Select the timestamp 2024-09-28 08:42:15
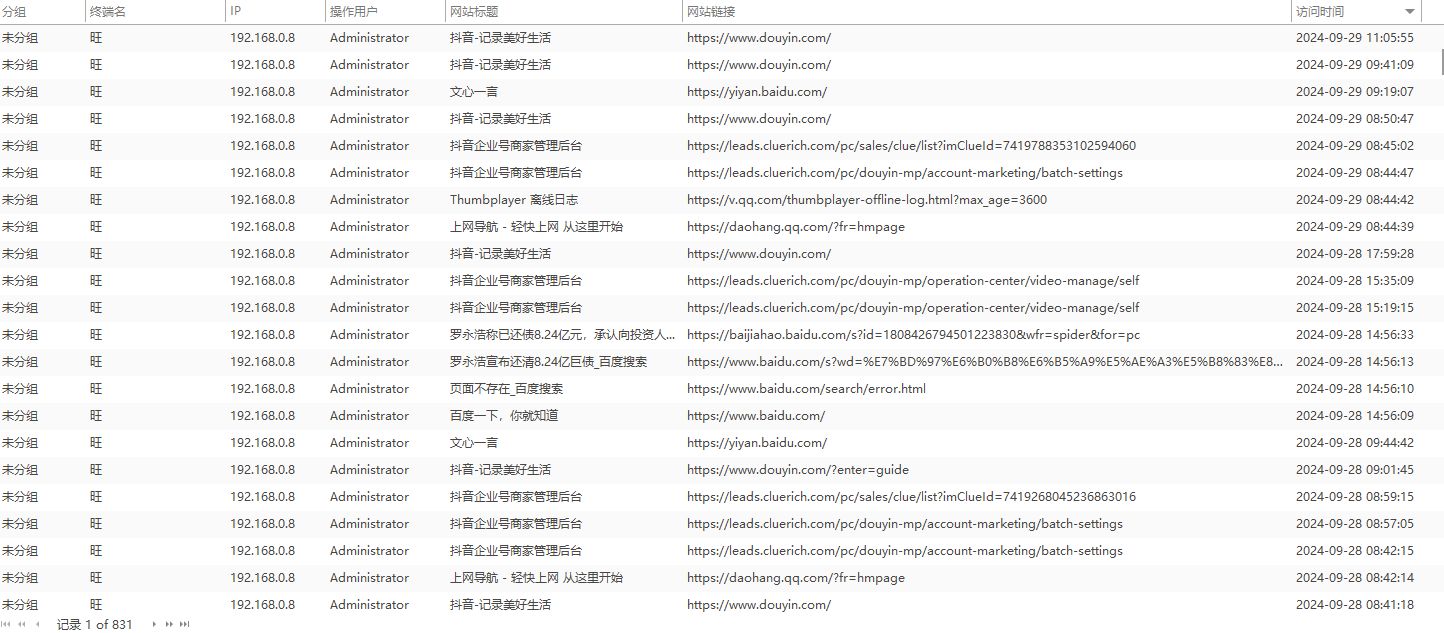 1354,551
